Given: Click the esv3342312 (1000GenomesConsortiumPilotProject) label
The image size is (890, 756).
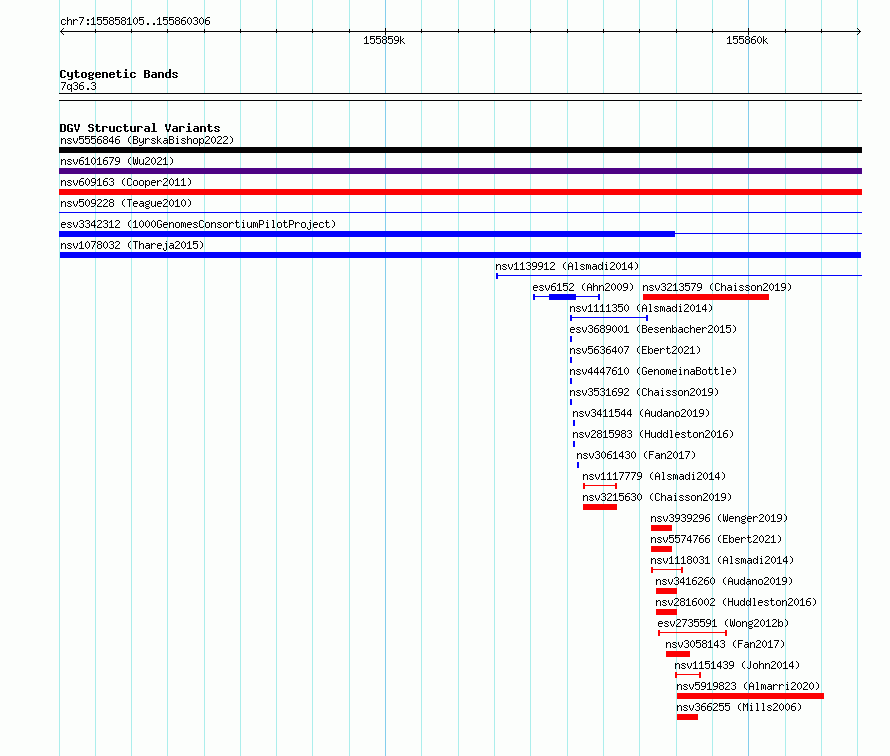Looking at the screenshot, I should [198, 224].
